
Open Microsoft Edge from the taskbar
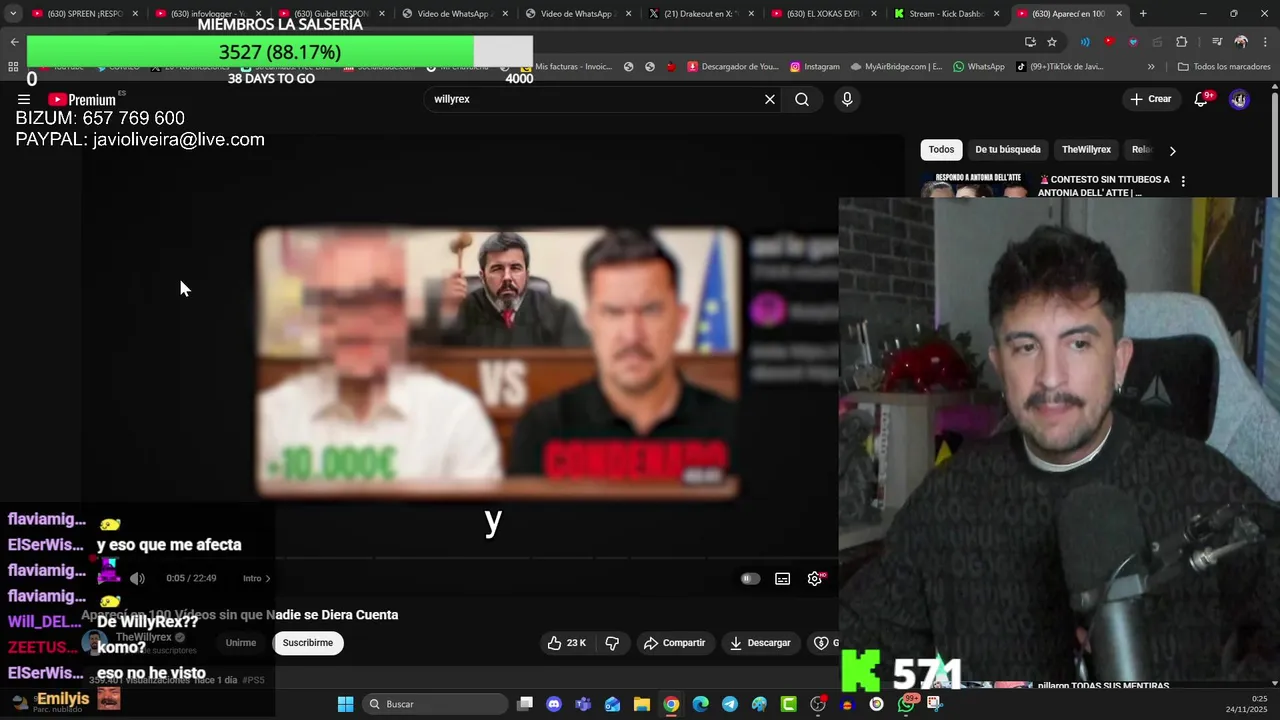tap(700, 704)
